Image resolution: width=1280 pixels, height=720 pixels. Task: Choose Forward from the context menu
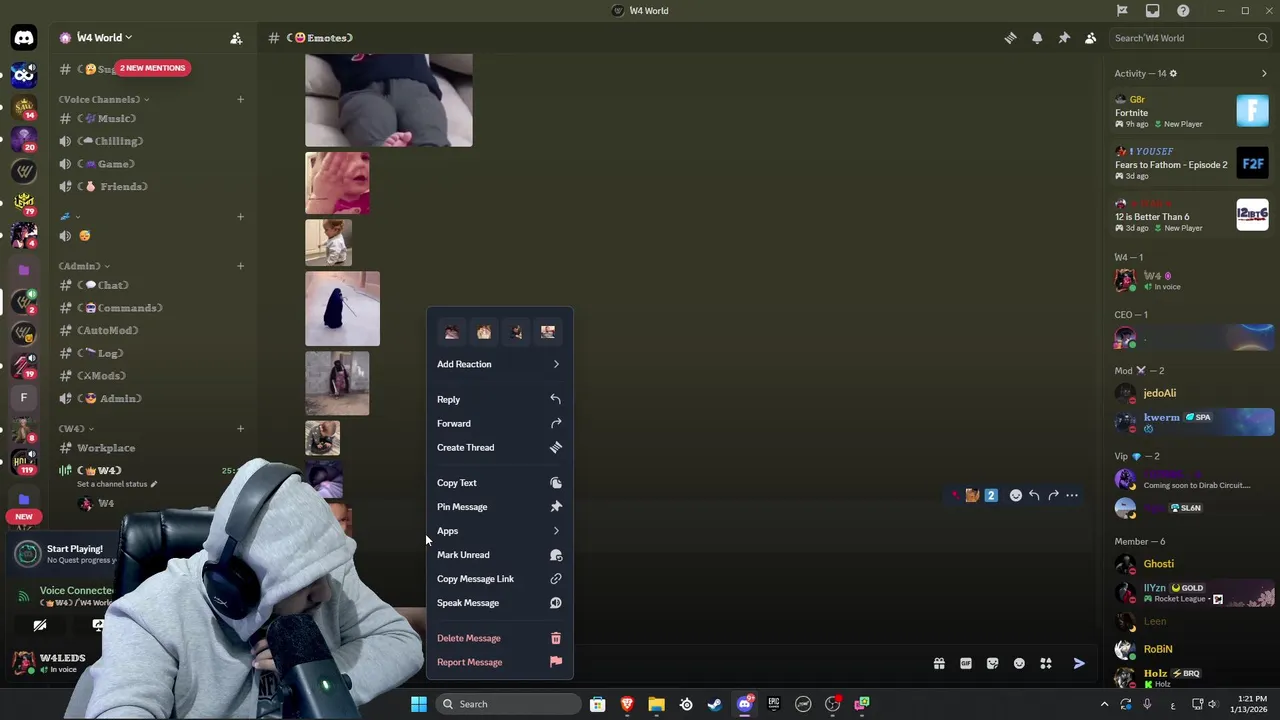pyautogui.click(x=499, y=423)
